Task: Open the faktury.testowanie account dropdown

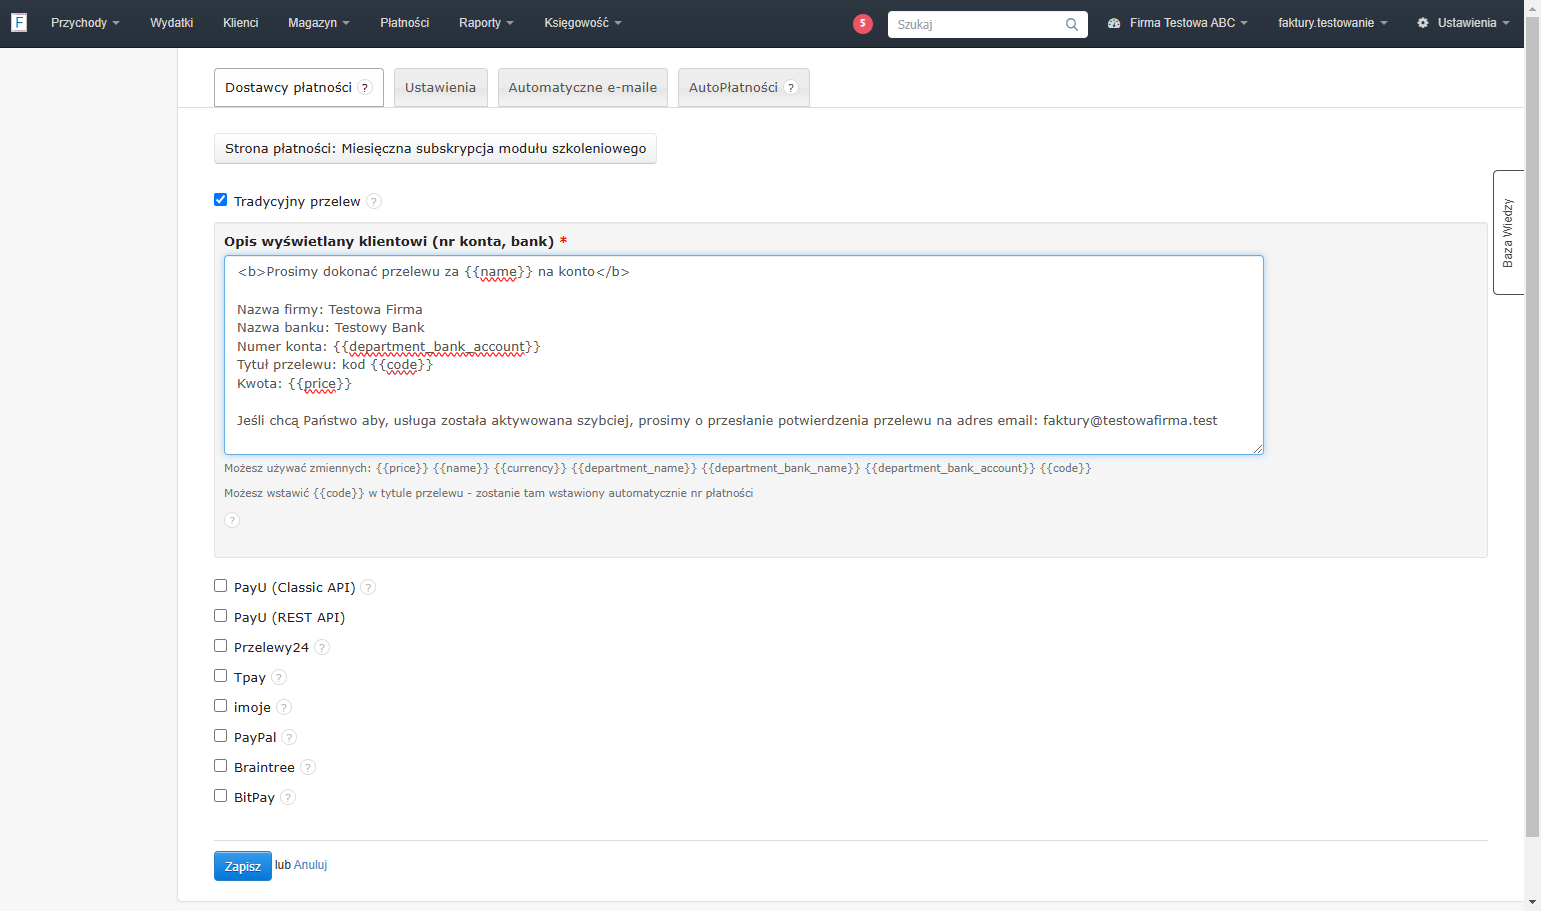Action: point(1333,23)
